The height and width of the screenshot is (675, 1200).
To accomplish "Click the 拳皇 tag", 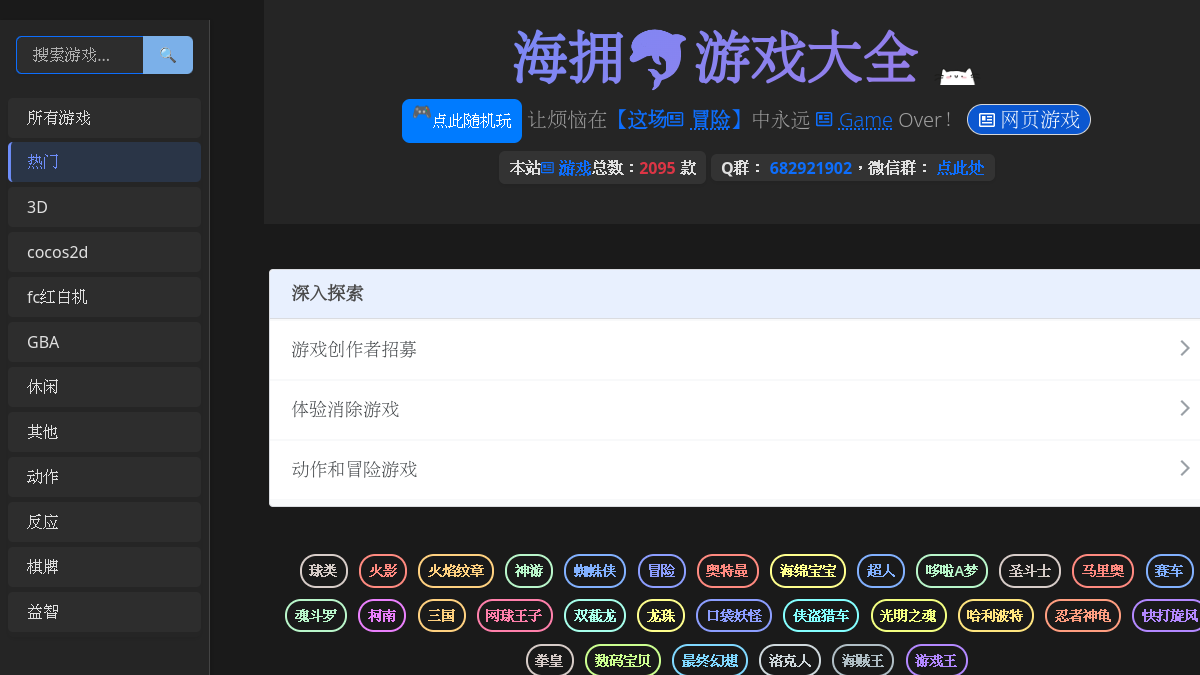I will tap(550, 660).
